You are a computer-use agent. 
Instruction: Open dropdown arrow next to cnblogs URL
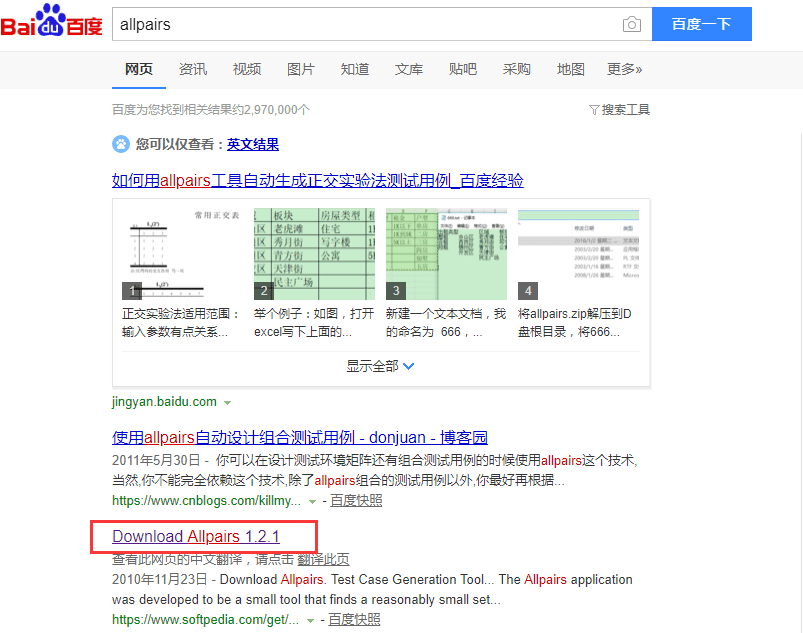pyautogui.click(x=312, y=501)
